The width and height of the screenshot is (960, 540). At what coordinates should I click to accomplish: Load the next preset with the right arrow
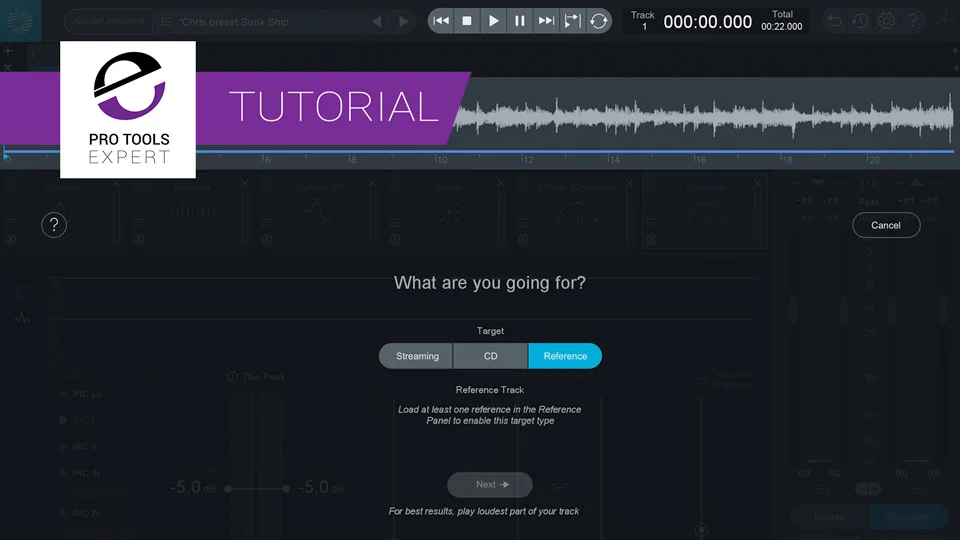point(403,22)
